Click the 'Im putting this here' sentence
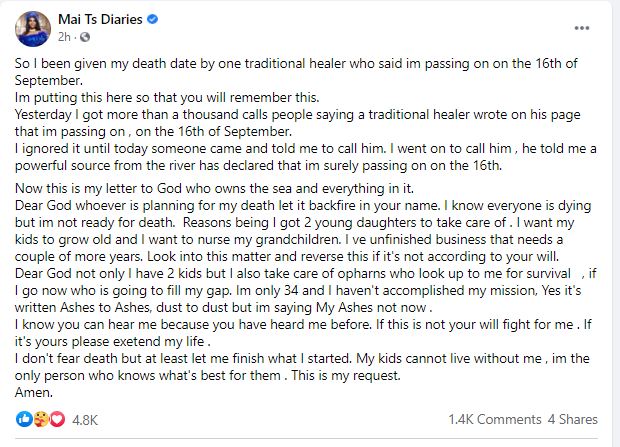The width and height of the screenshot is (620, 447). (167, 97)
